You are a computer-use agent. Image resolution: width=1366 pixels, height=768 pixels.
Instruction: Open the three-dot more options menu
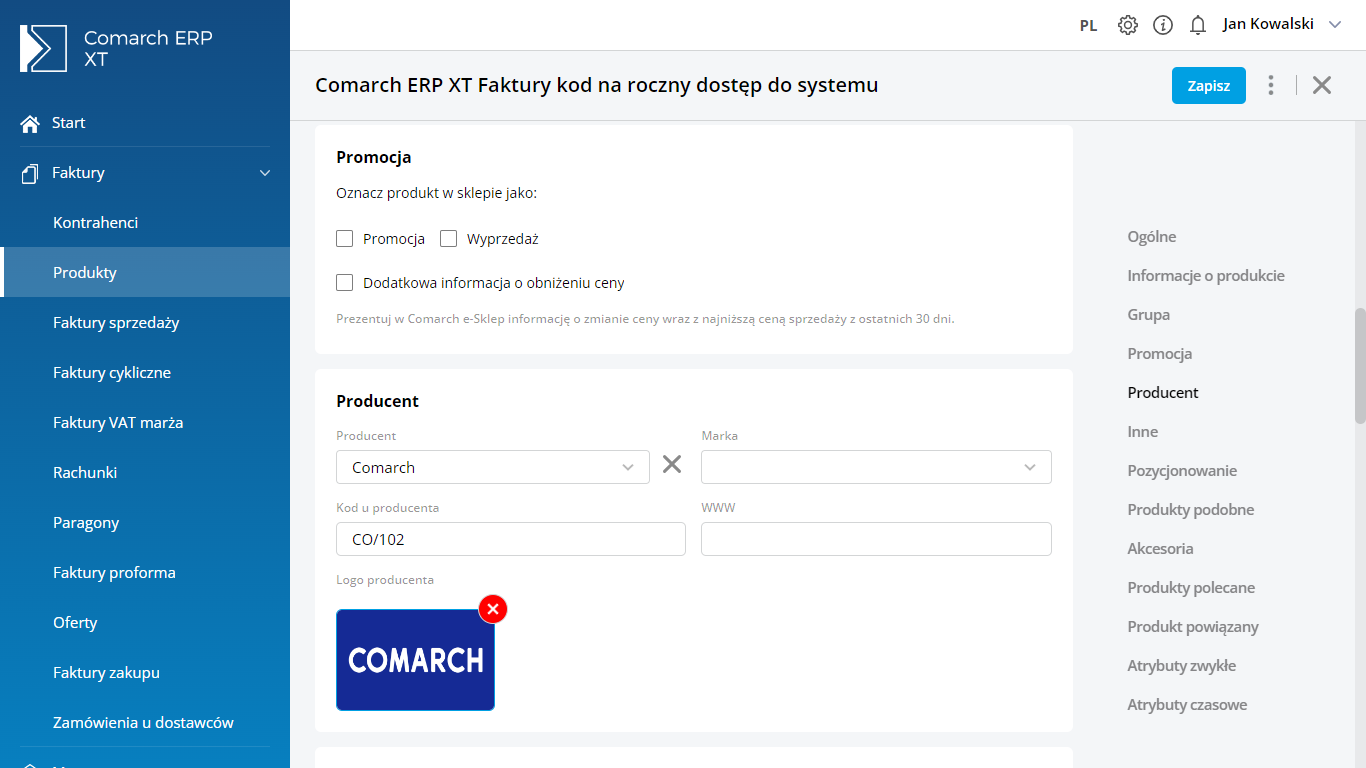pyautogui.click(x=1271, y=85)
